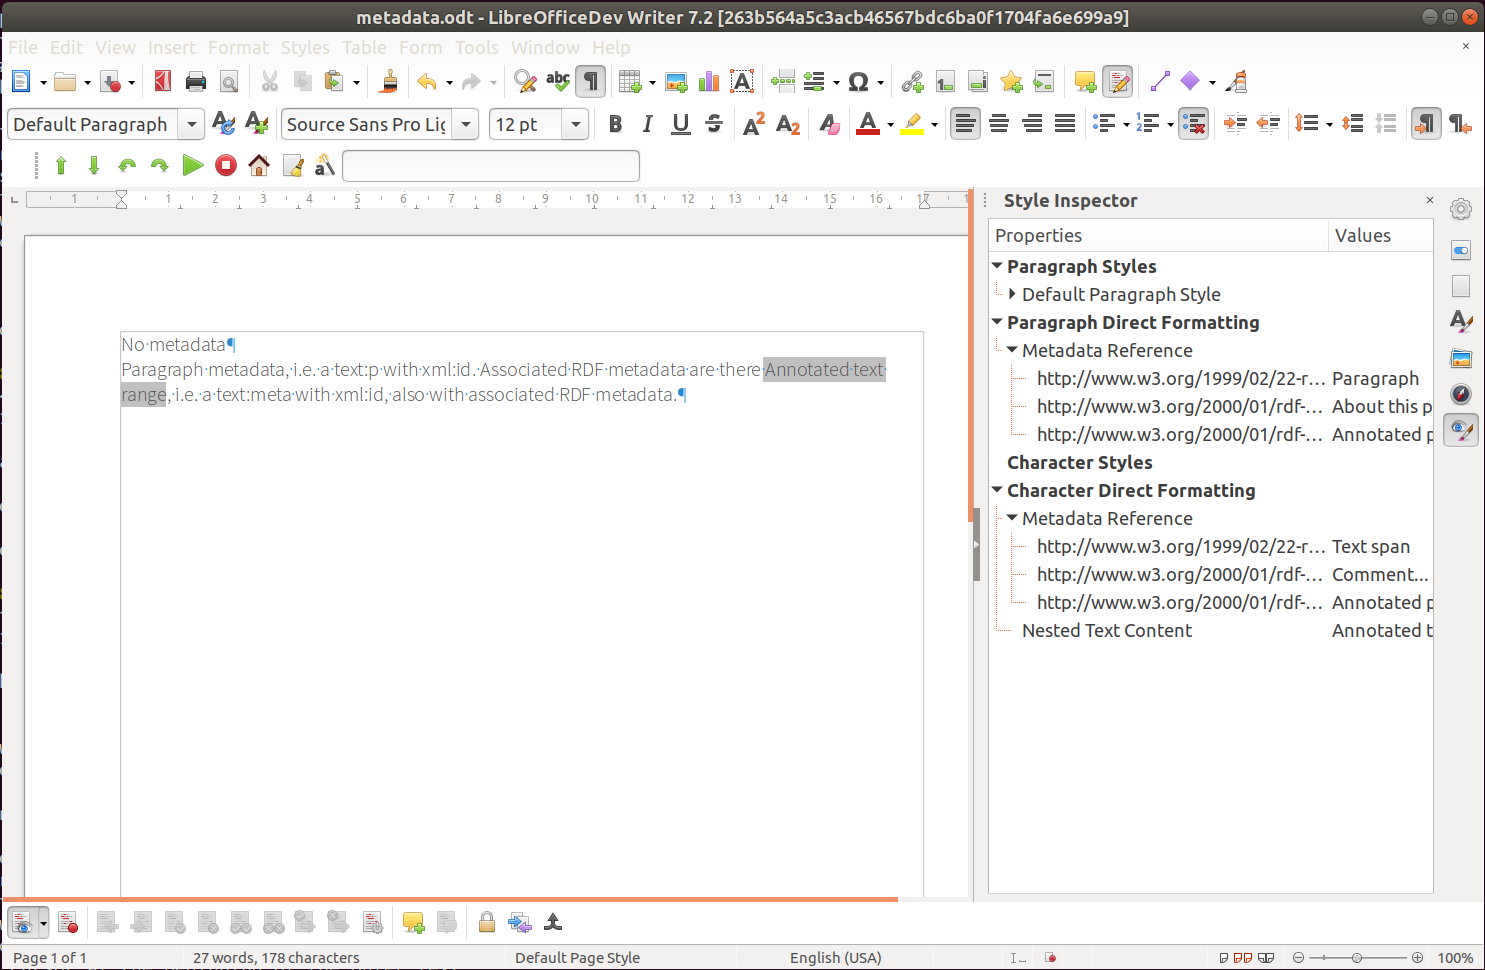Viewport: 1485px width, 970px height.
Task: Click the word count in the status bar
Action: point(276,957)
